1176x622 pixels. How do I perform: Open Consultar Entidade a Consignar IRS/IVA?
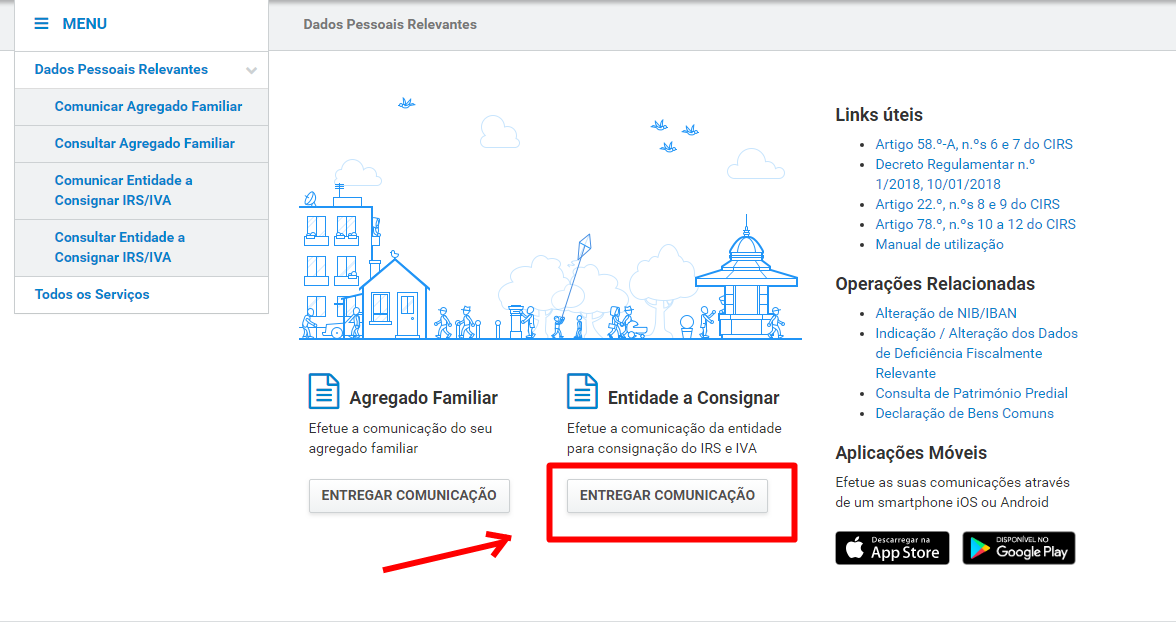(x=119, y=247)
